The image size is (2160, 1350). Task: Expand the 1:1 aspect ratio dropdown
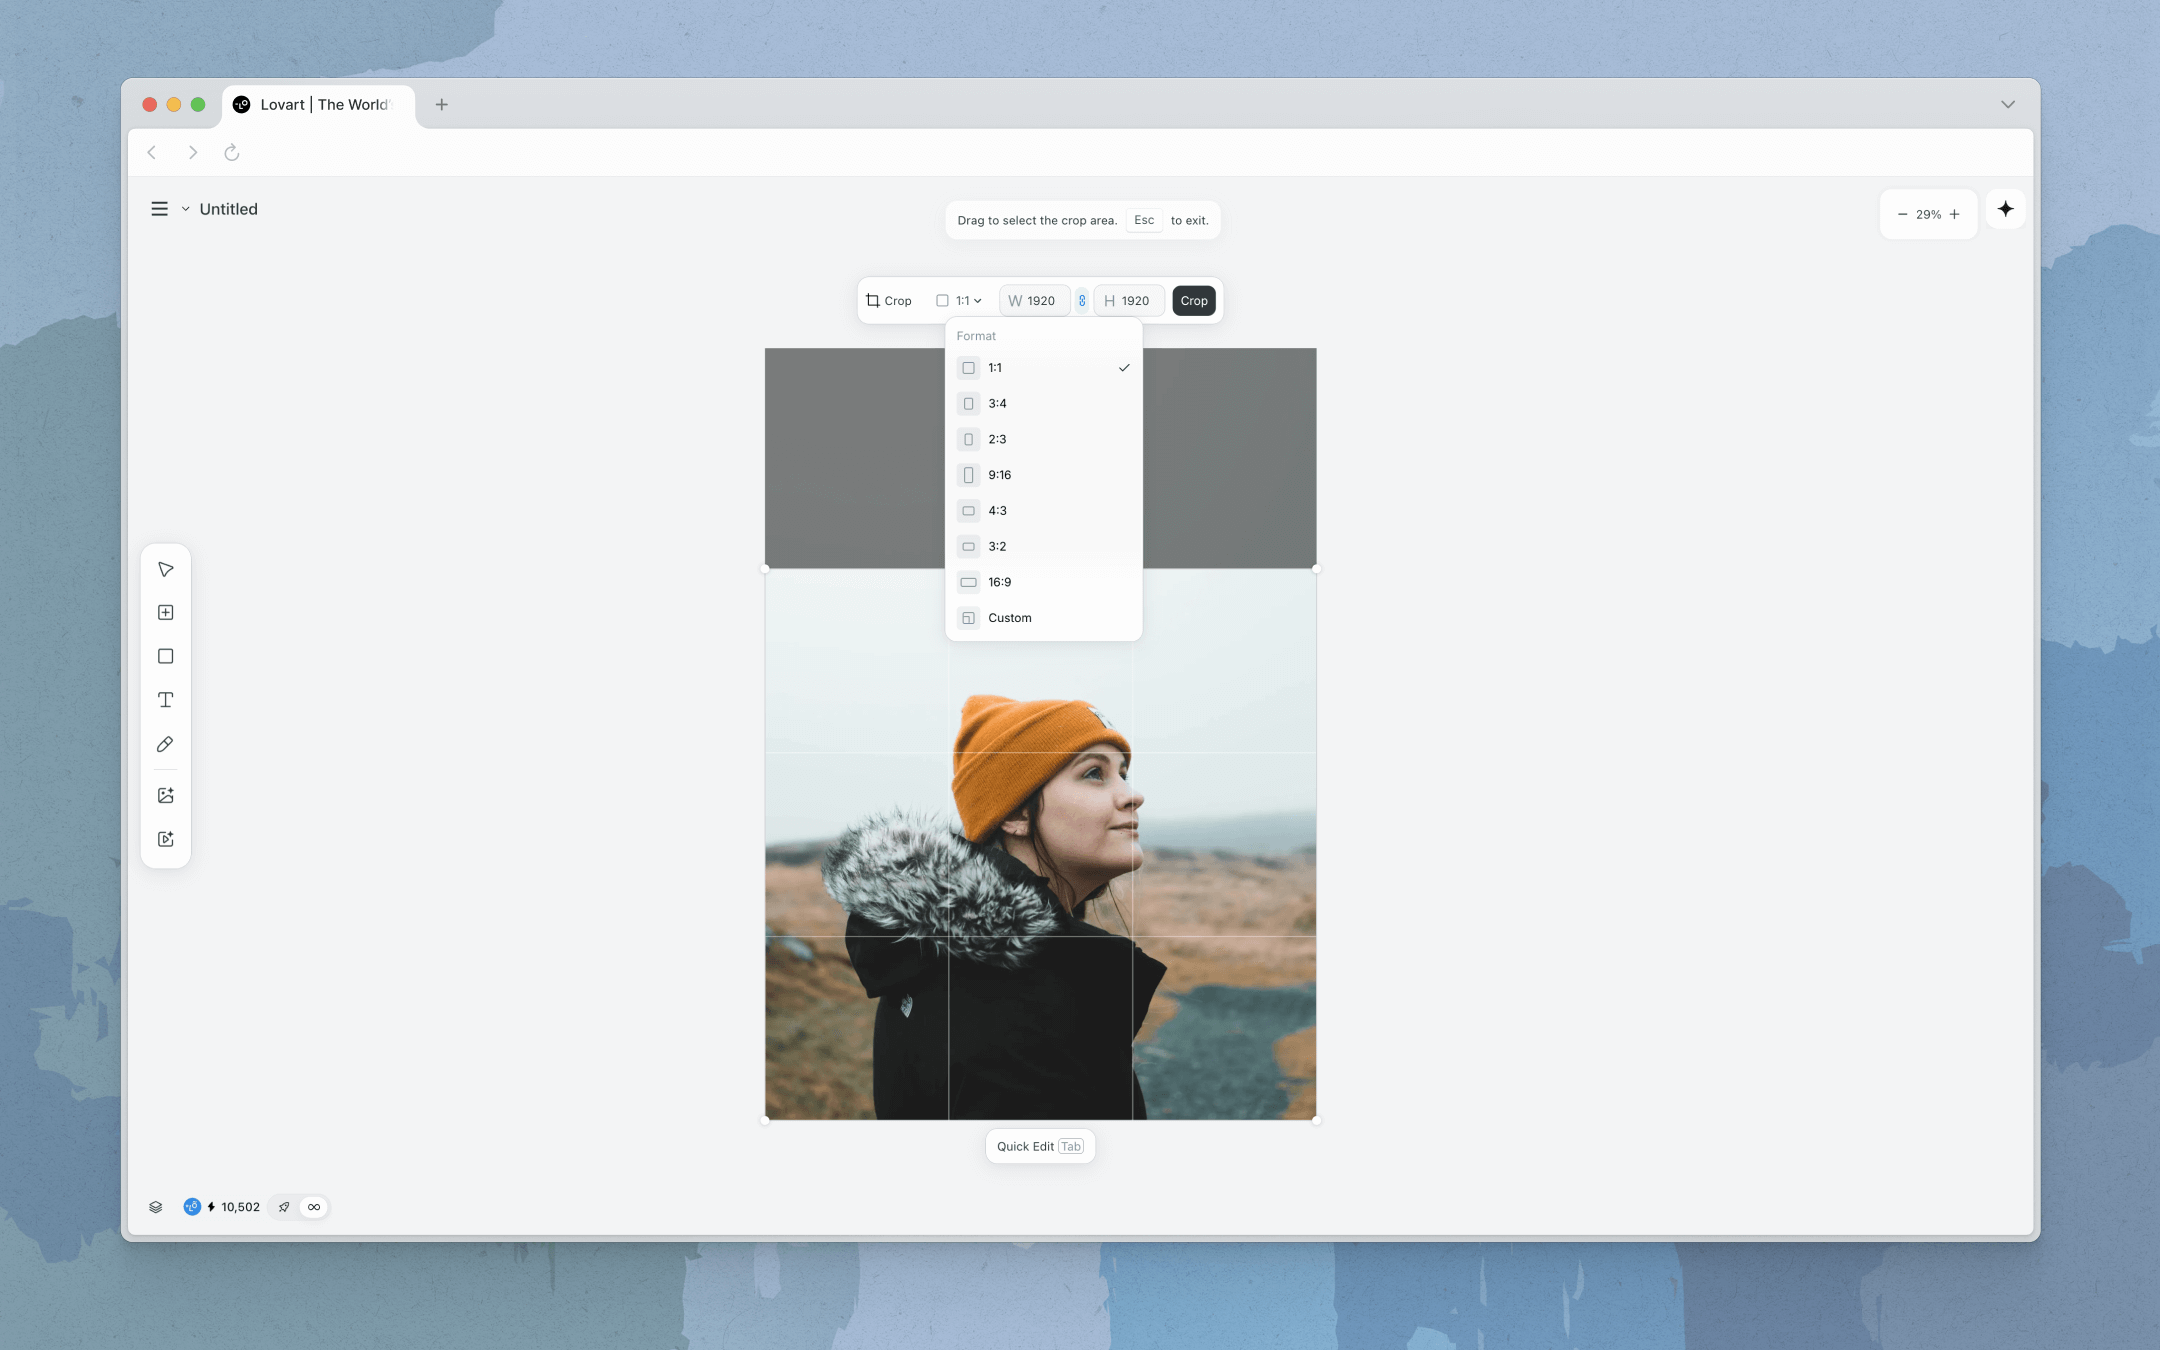(959, 301)
